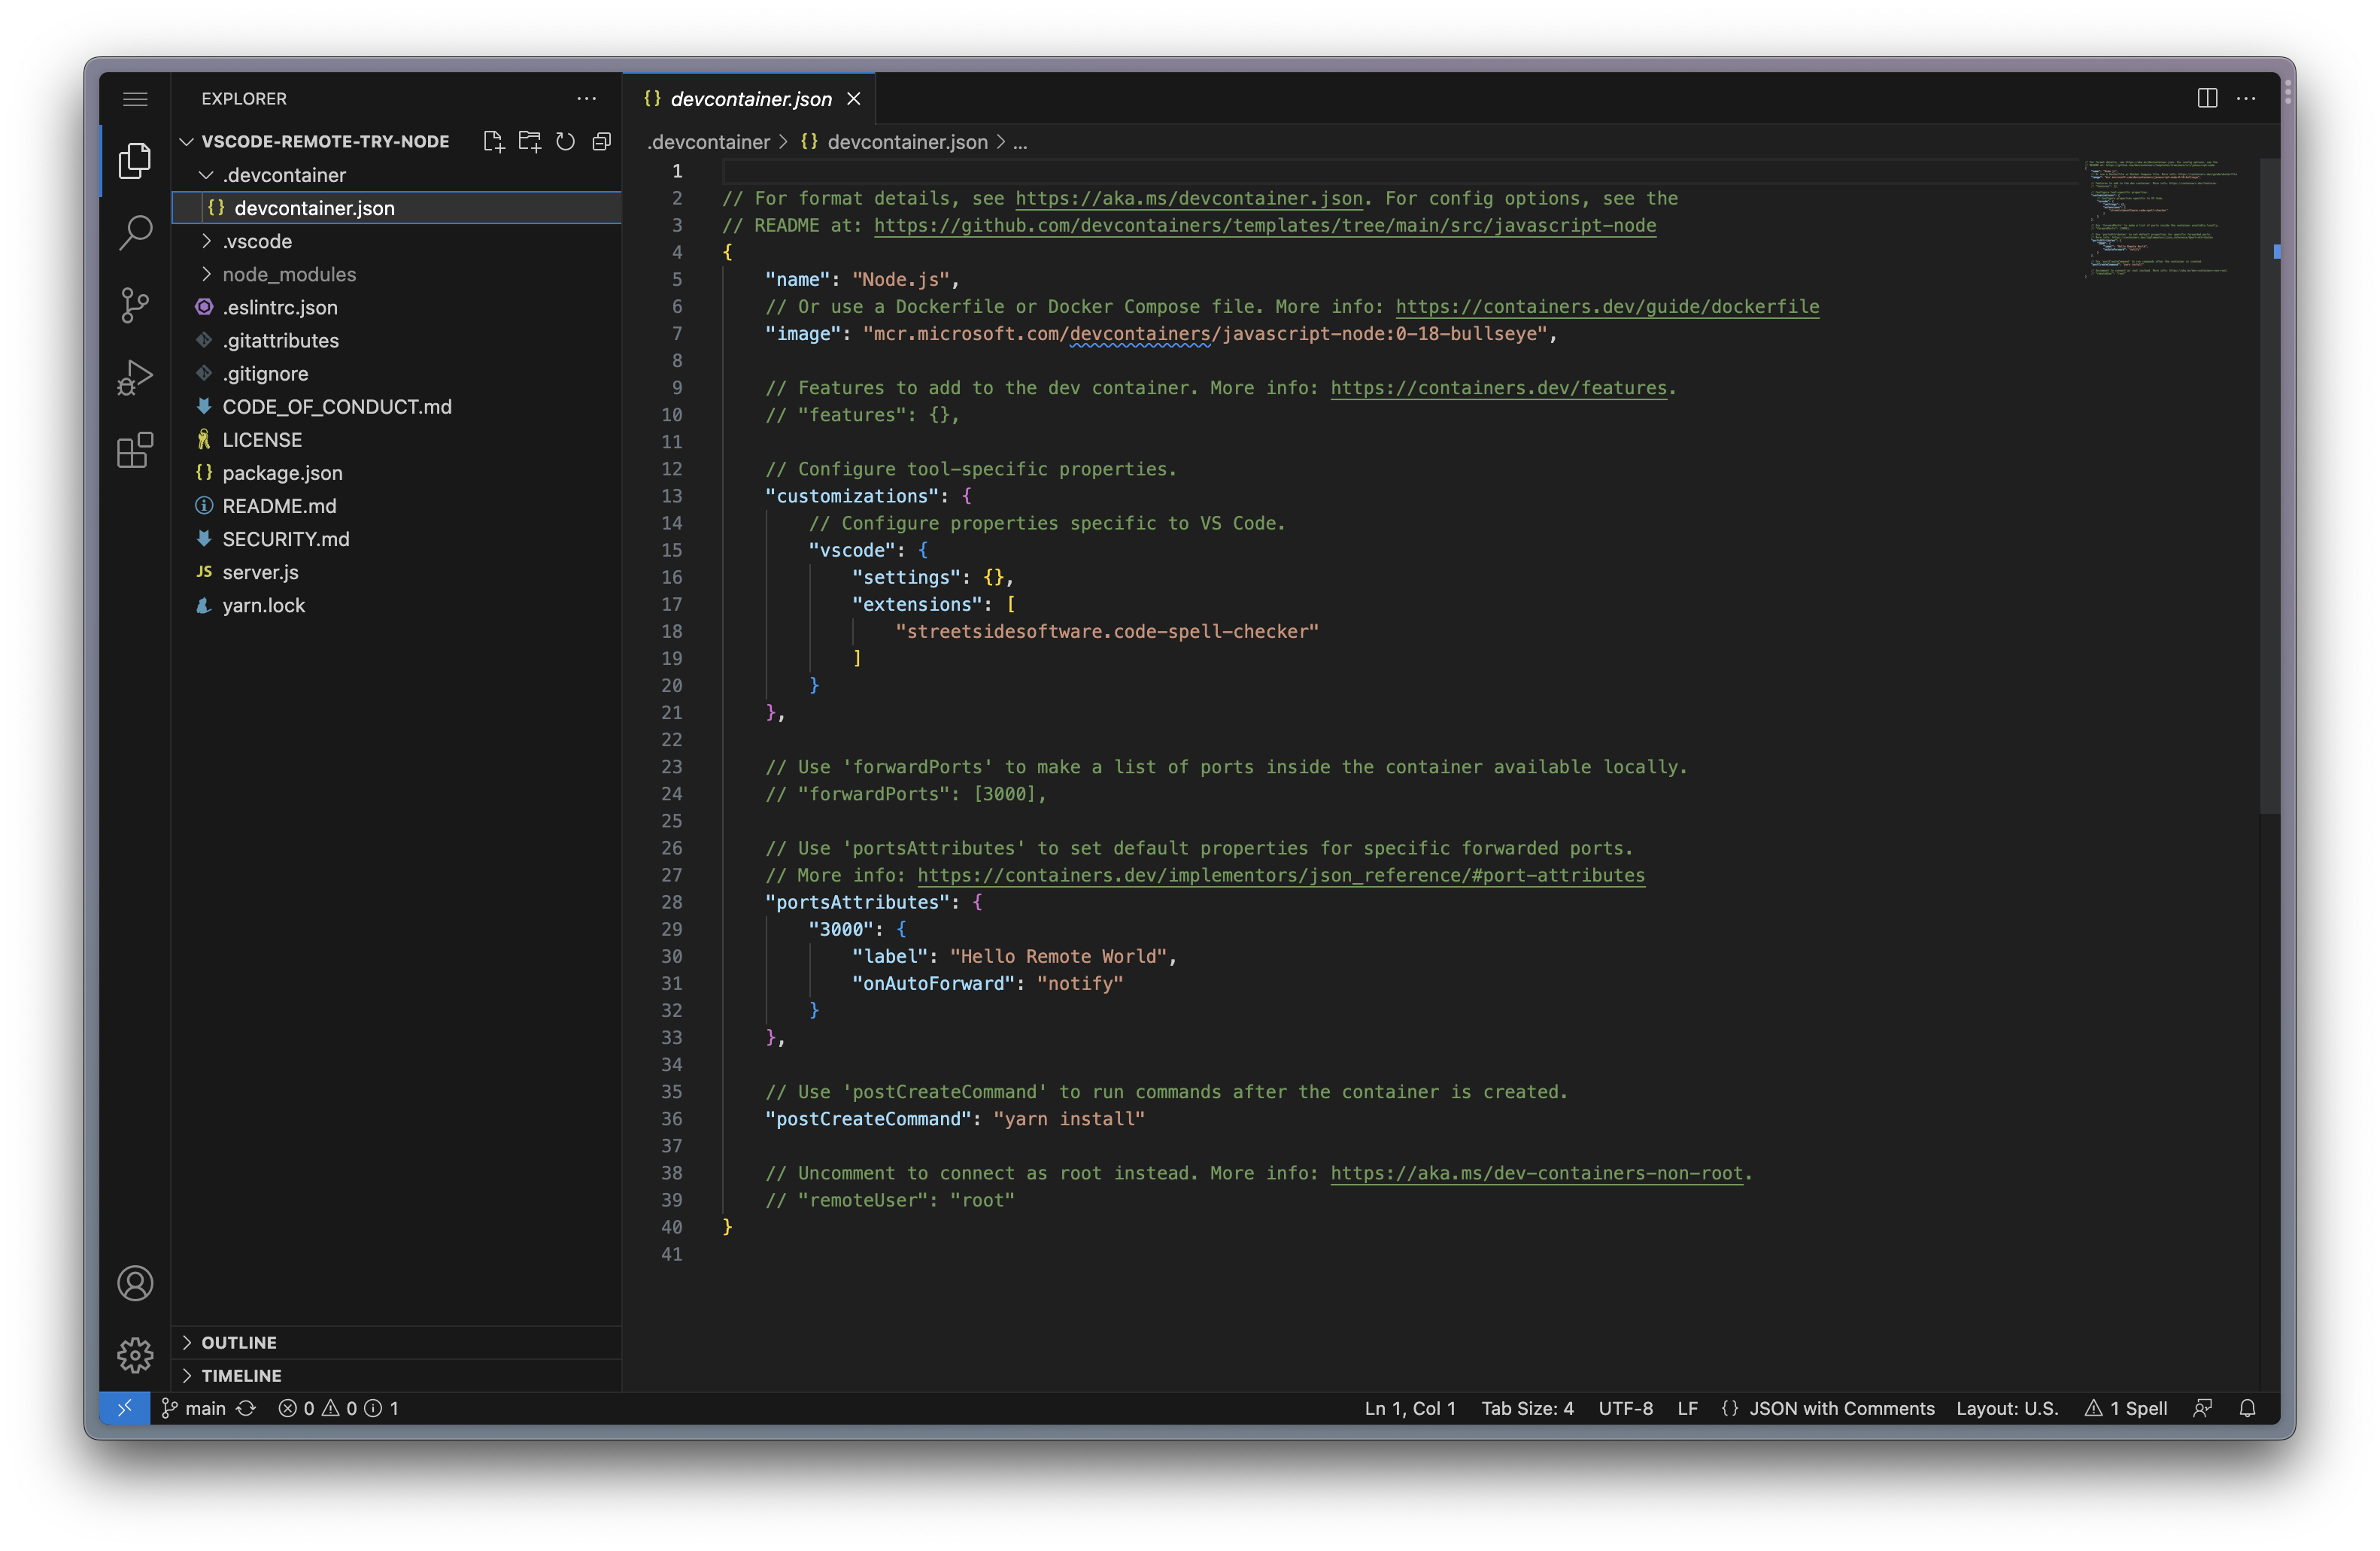Expand the OUTLINE section
The image size is (2380, 1551).
[239, 1342]
